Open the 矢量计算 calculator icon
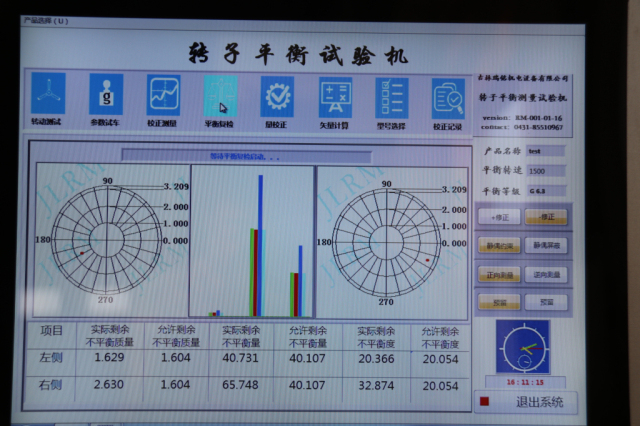The width and height of the screenshot is (640, 426). (335, 98)
